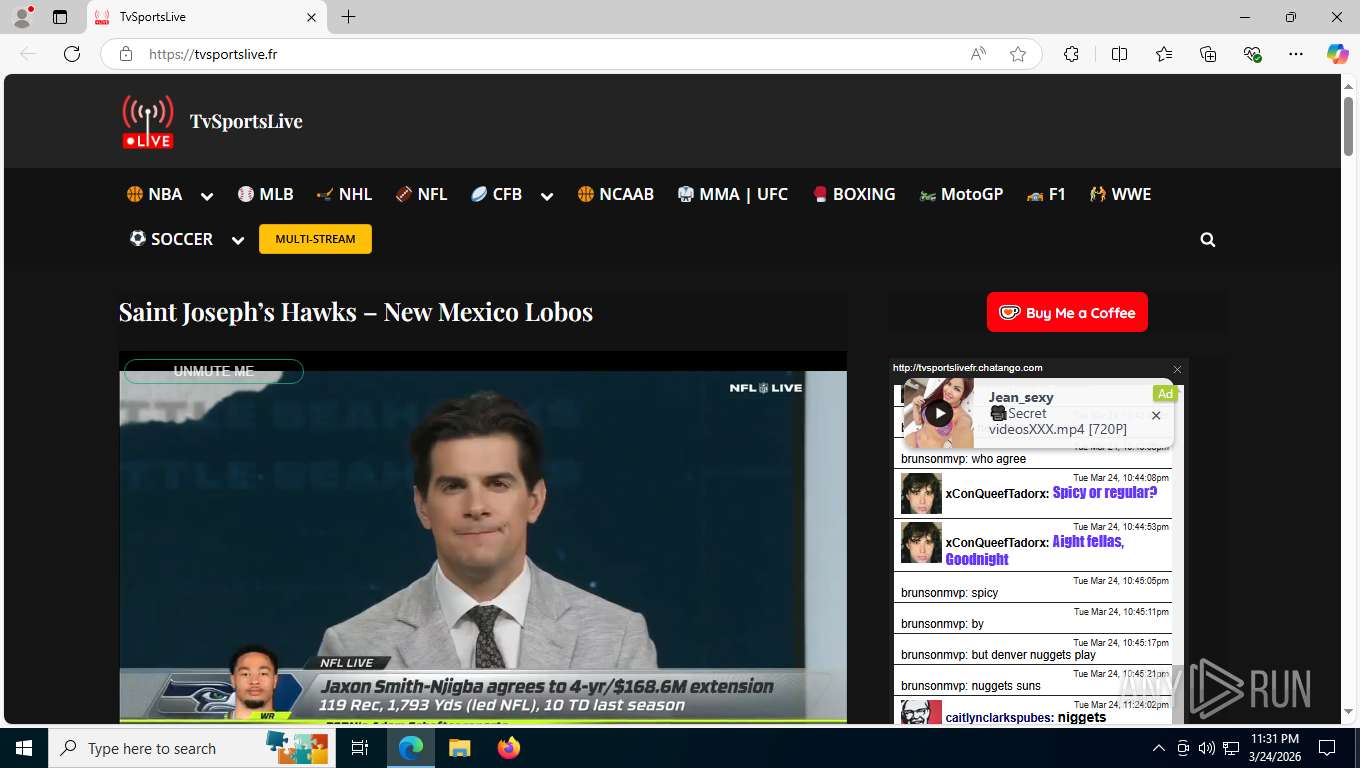Screen dimensions: 1360x768
Task: Open the NBA menu item
Action: [x=155, y=194]
